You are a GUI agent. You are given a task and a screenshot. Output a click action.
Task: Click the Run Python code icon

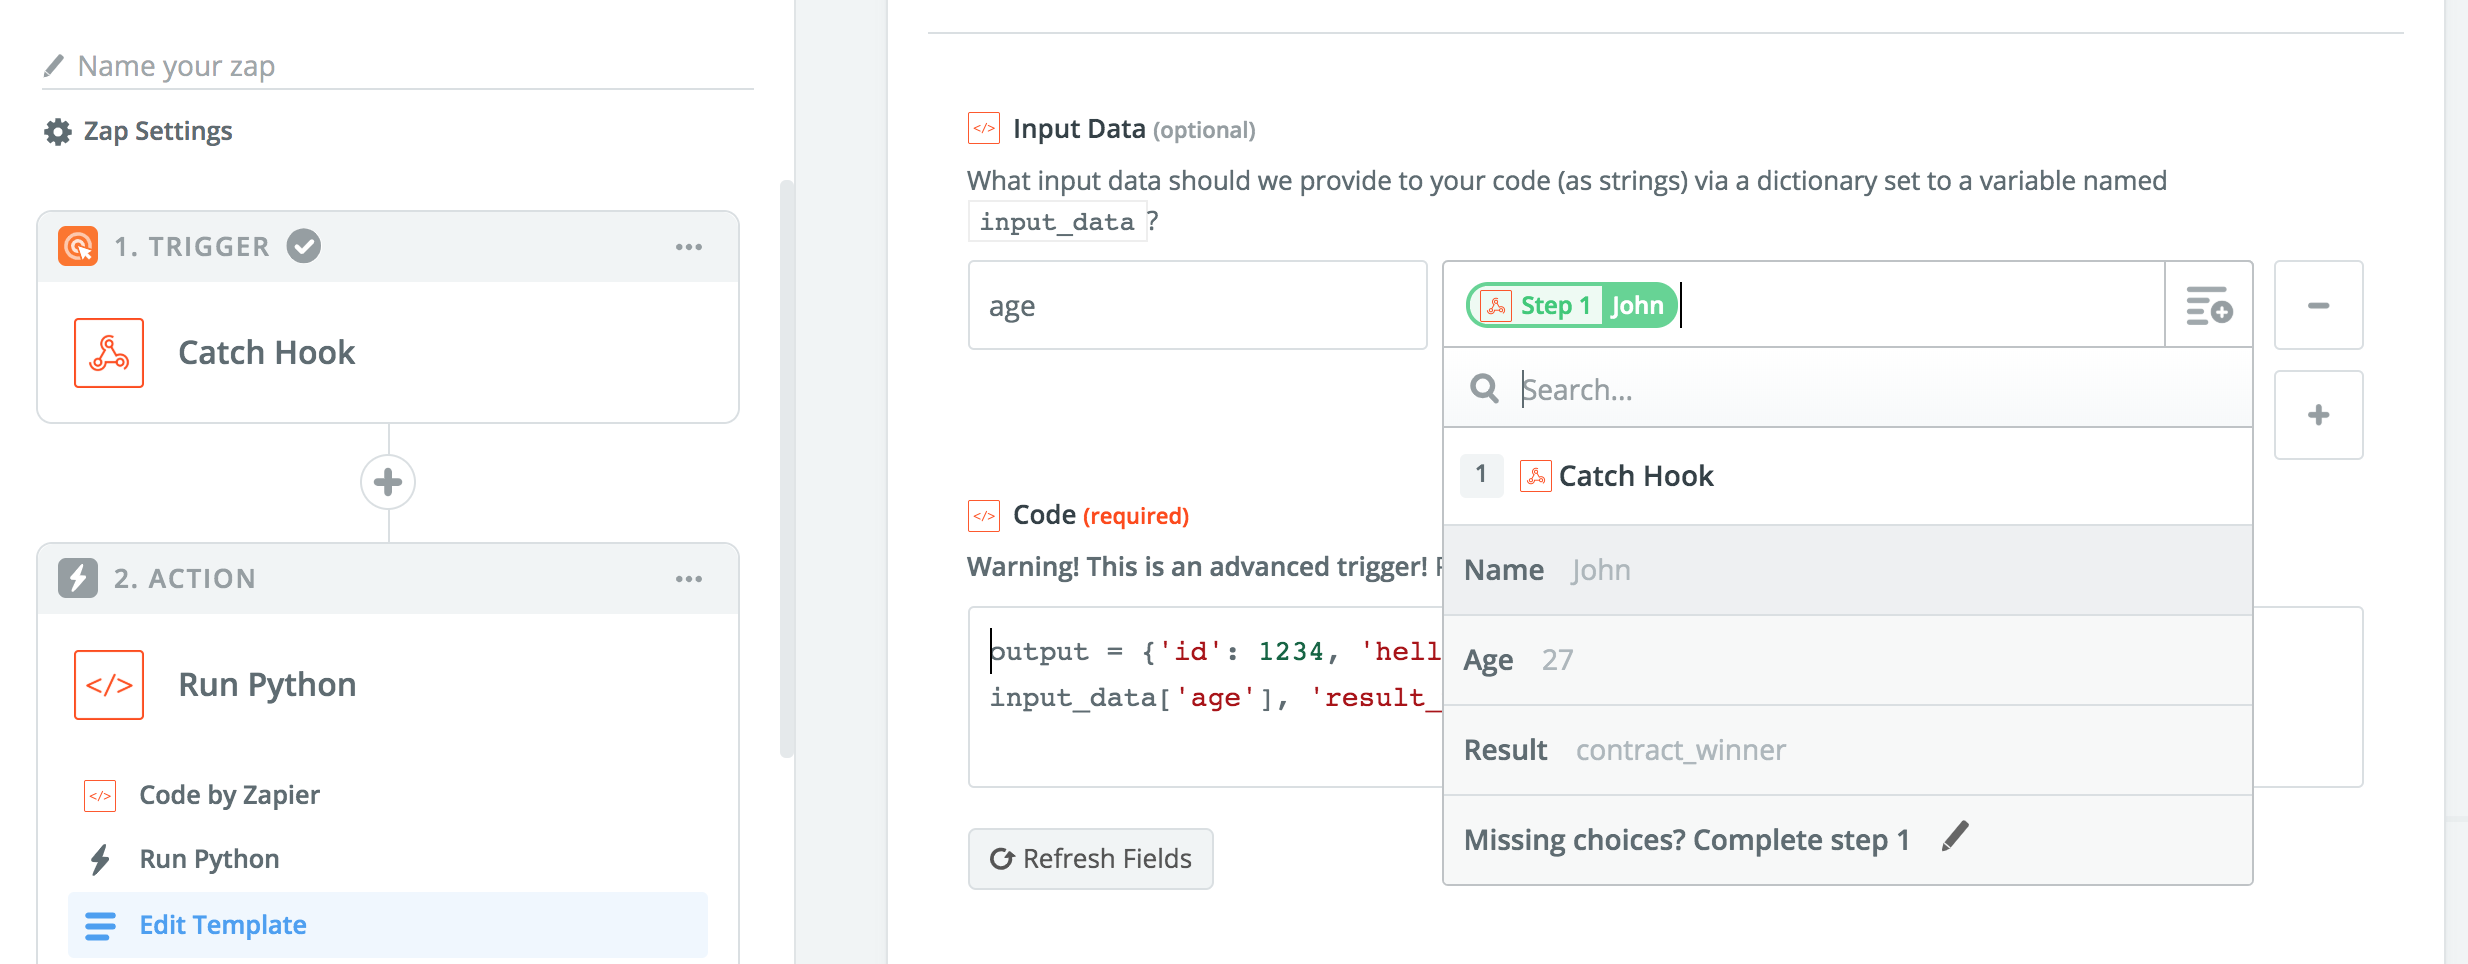tap(109, 685)
